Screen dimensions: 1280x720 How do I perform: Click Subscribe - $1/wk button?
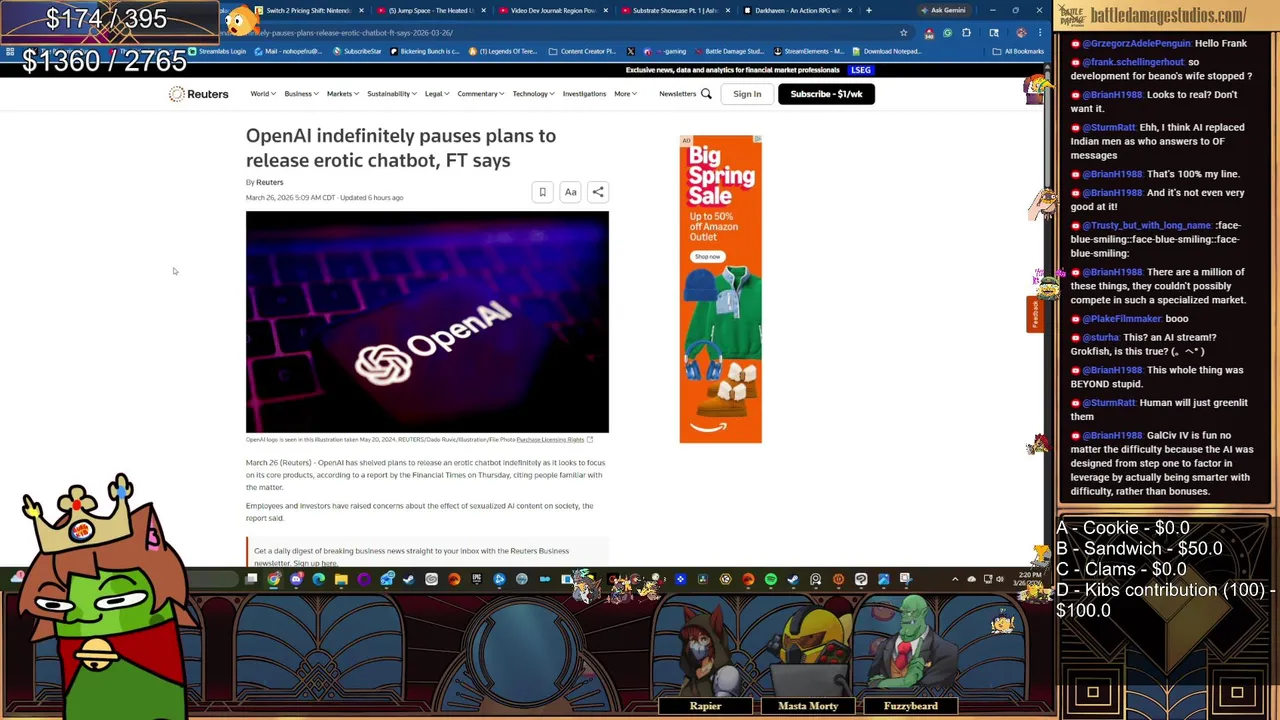(x=826, y=94)
